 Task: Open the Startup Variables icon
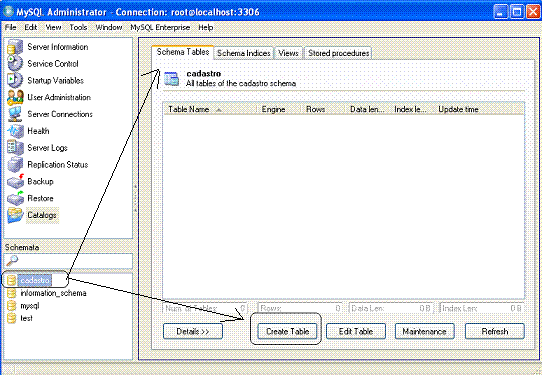(15, 81)
